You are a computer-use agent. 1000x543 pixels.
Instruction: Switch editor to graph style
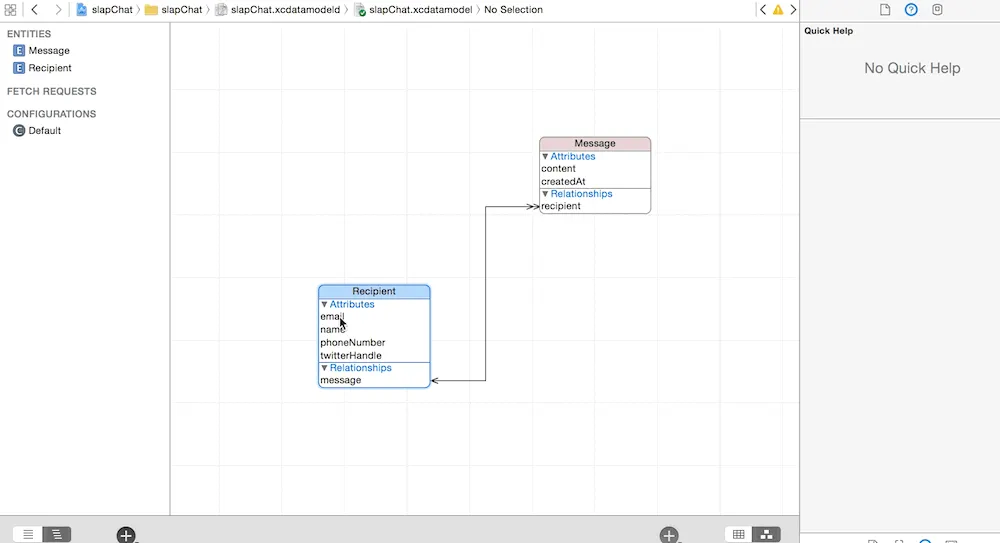(767, 535)
